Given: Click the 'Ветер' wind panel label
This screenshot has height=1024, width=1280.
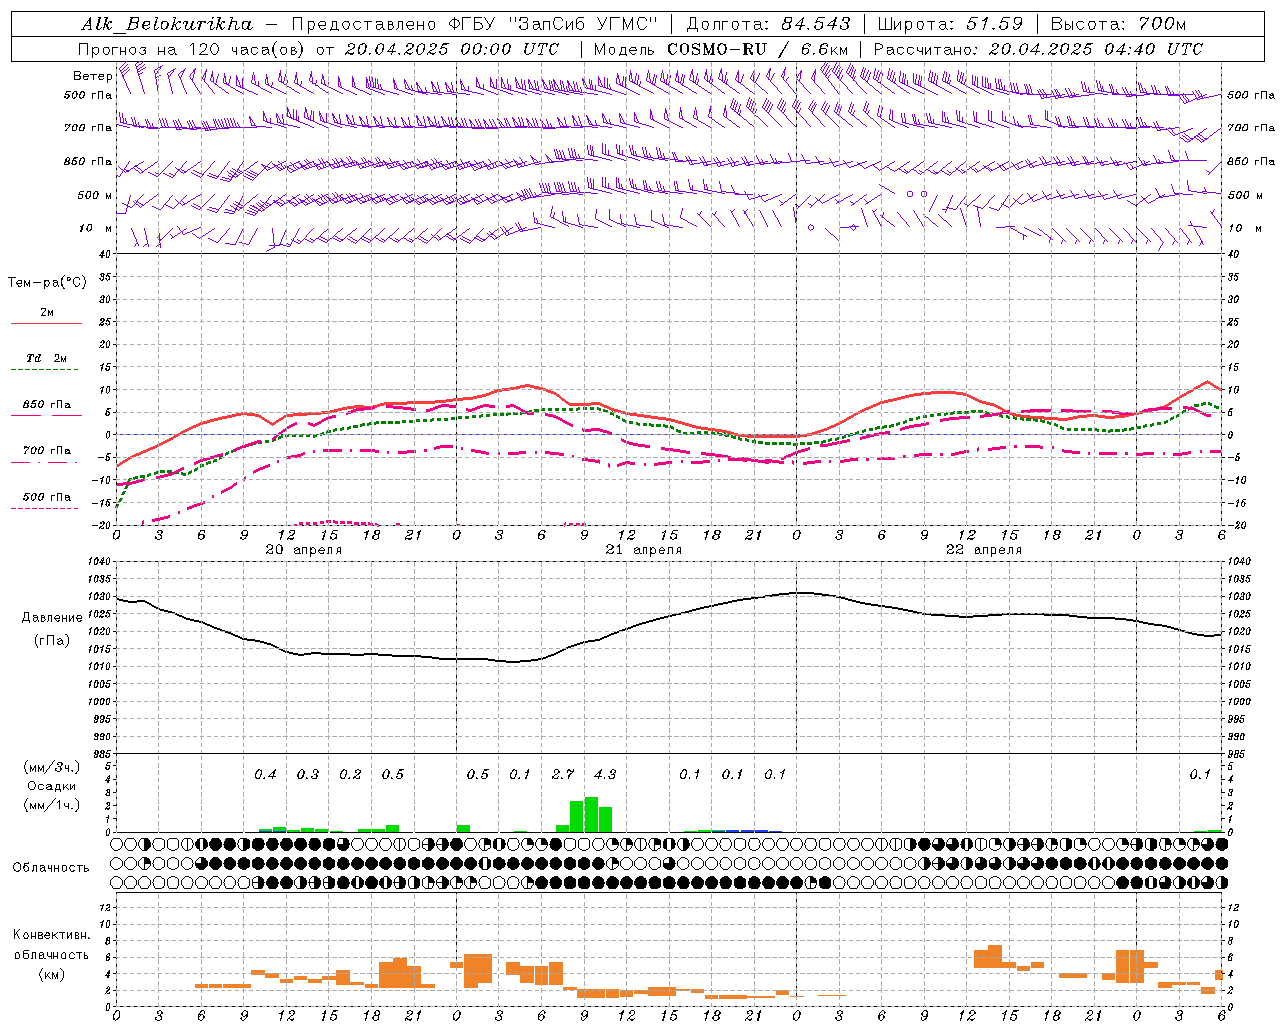Looking at the screenshot, I should pos(92,76).
